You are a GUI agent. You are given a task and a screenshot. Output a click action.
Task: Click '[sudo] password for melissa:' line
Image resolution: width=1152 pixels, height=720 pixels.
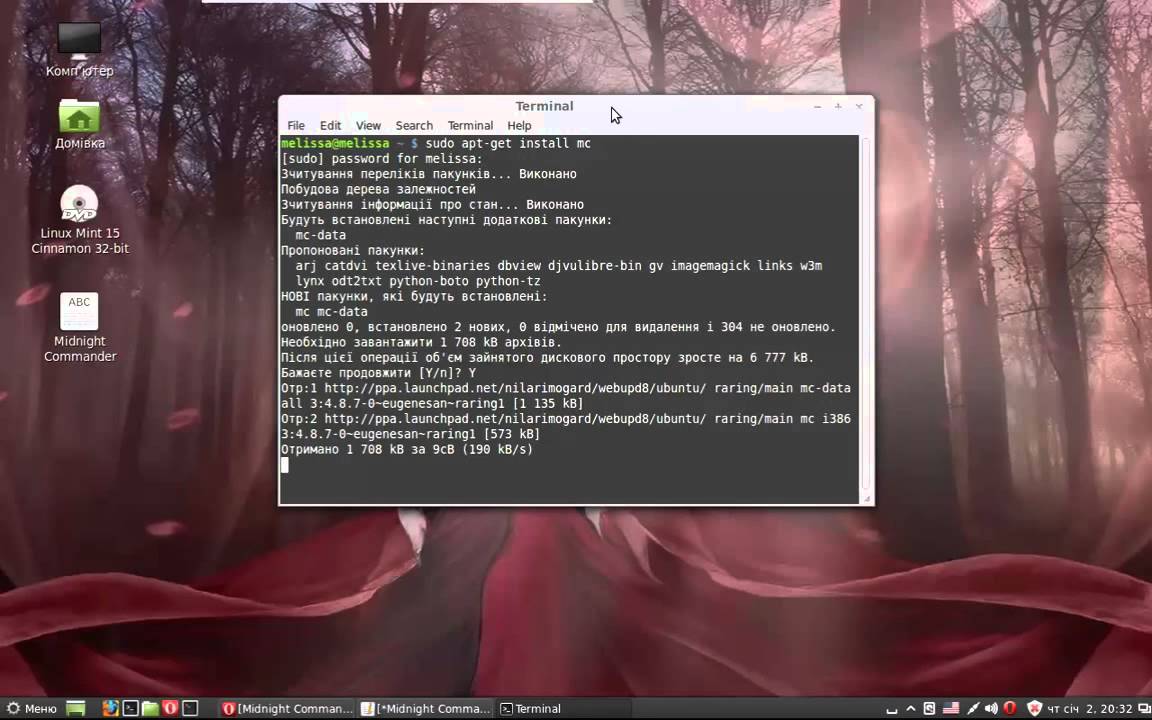(381, 159)
